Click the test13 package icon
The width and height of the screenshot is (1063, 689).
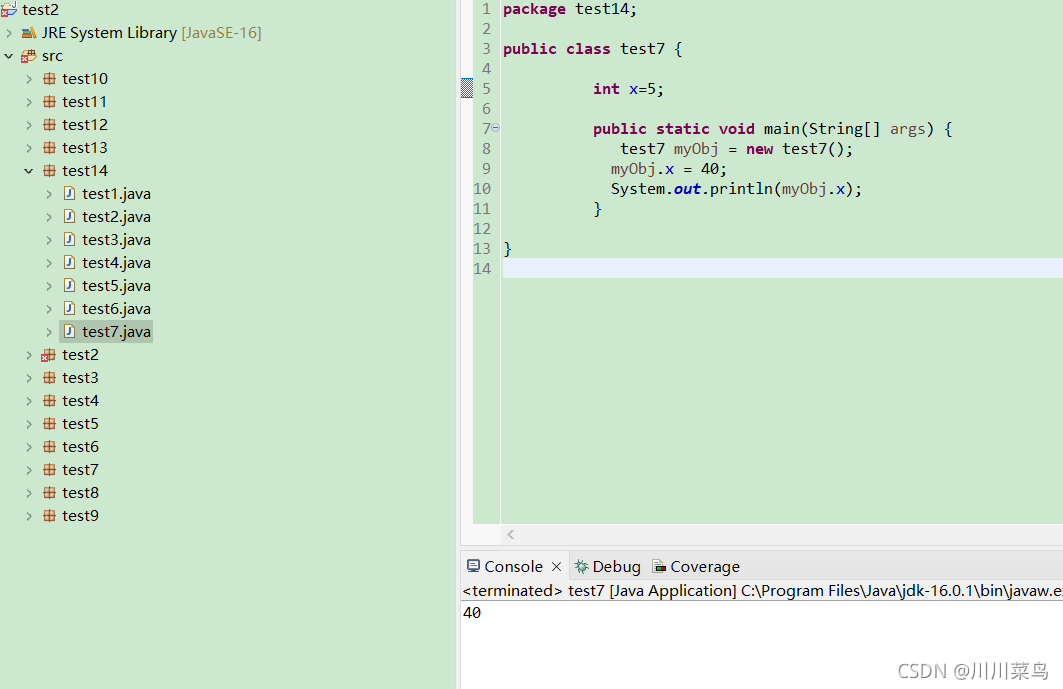[x=49, y=148]
